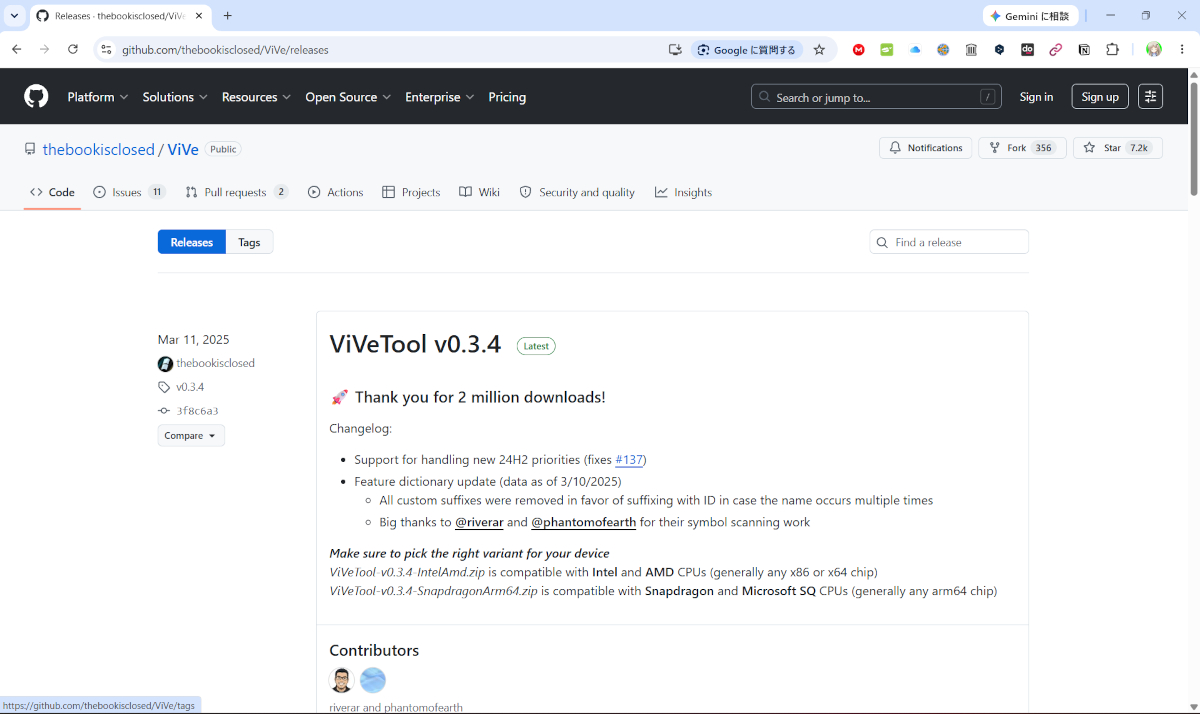Open the Compare dropdown
The image size is (1200, 714).
point(191,436)
